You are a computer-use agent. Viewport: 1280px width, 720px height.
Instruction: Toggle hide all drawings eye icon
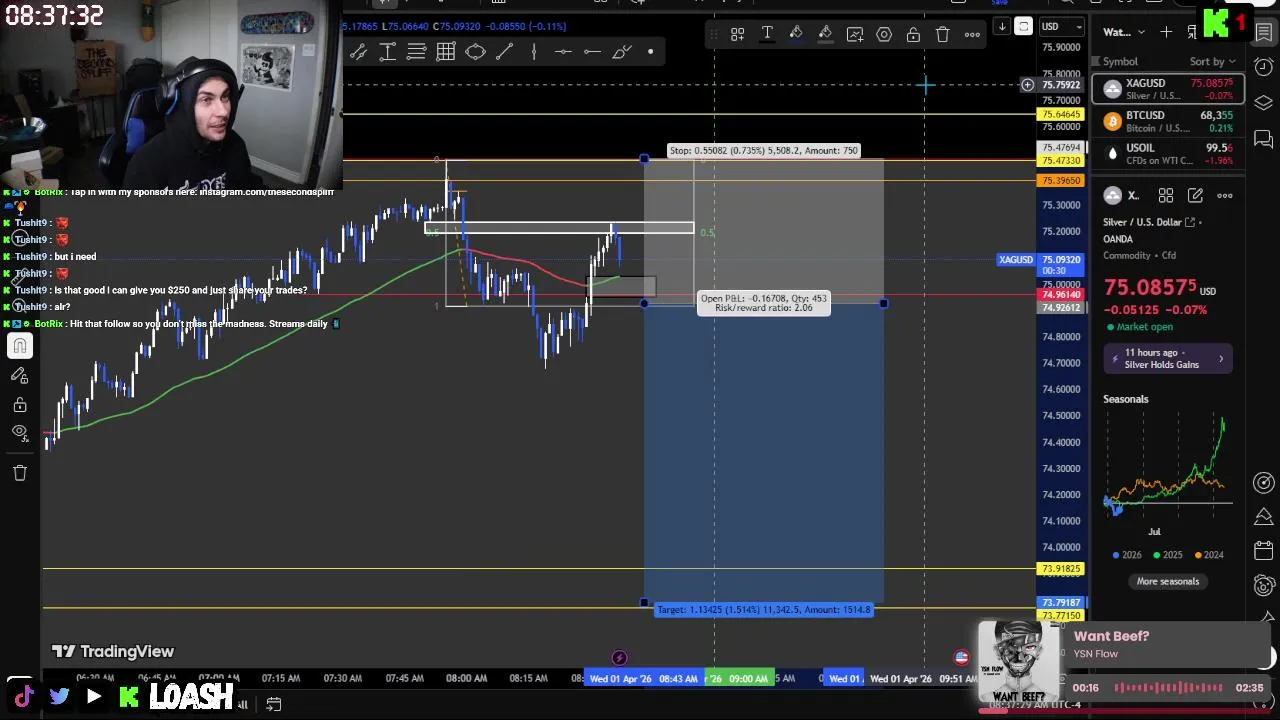tap(20, 432)
